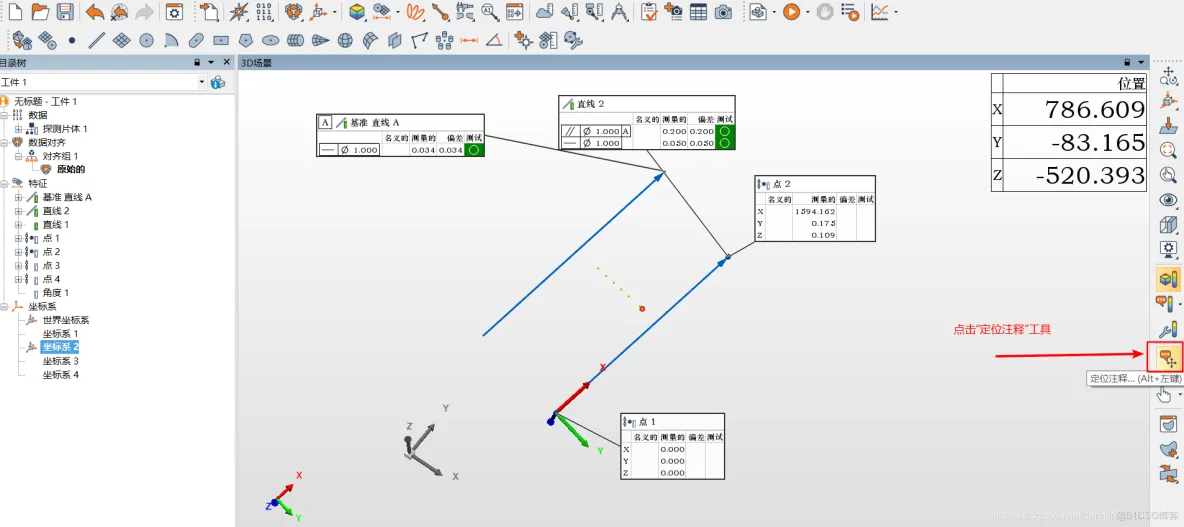
Task: Select the line feature tool
Action: coord(96,40)
